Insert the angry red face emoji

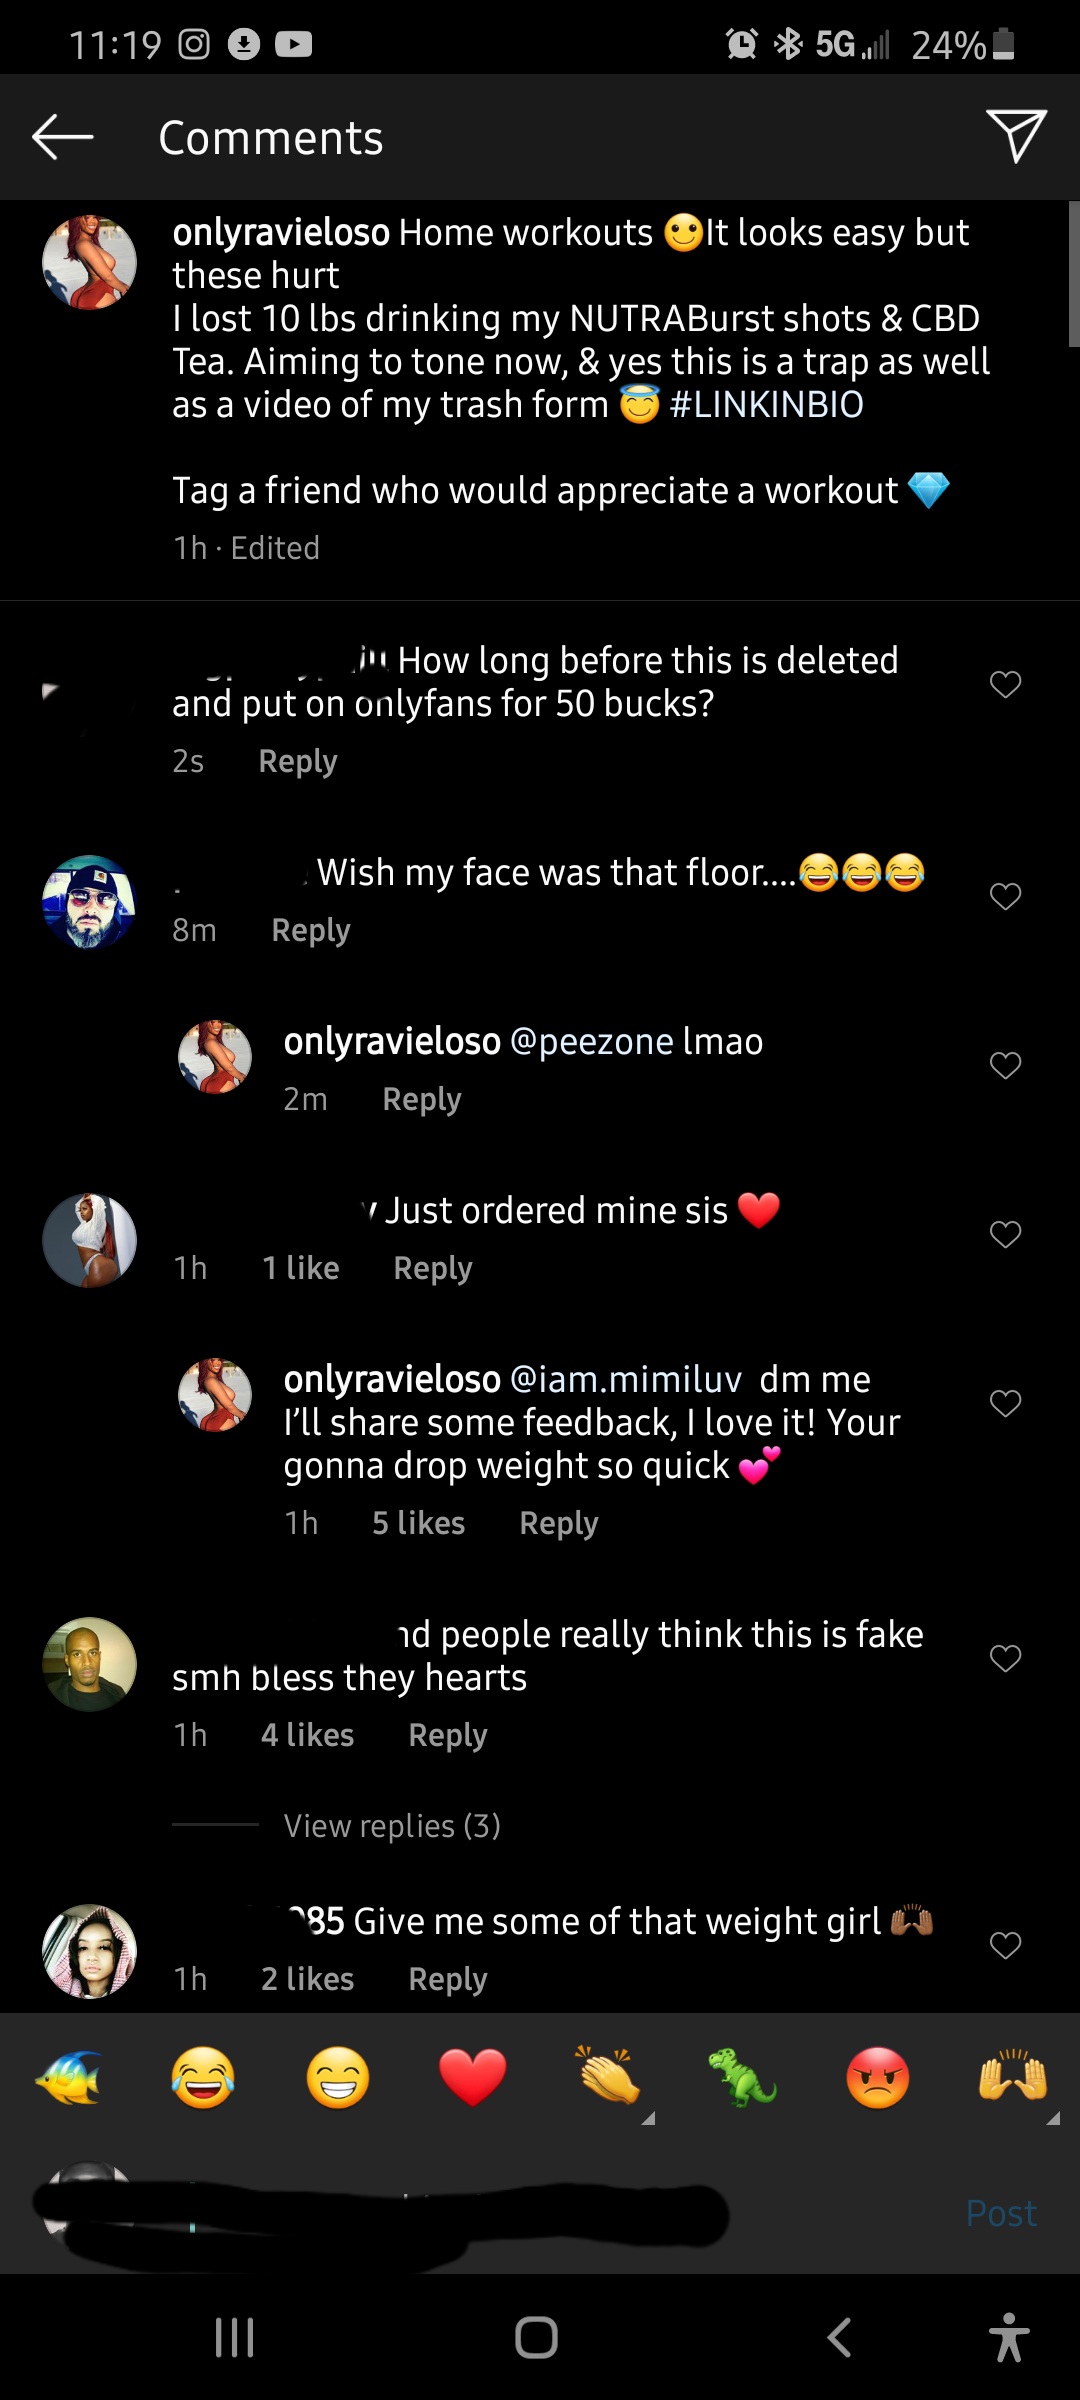[877, 2077]
